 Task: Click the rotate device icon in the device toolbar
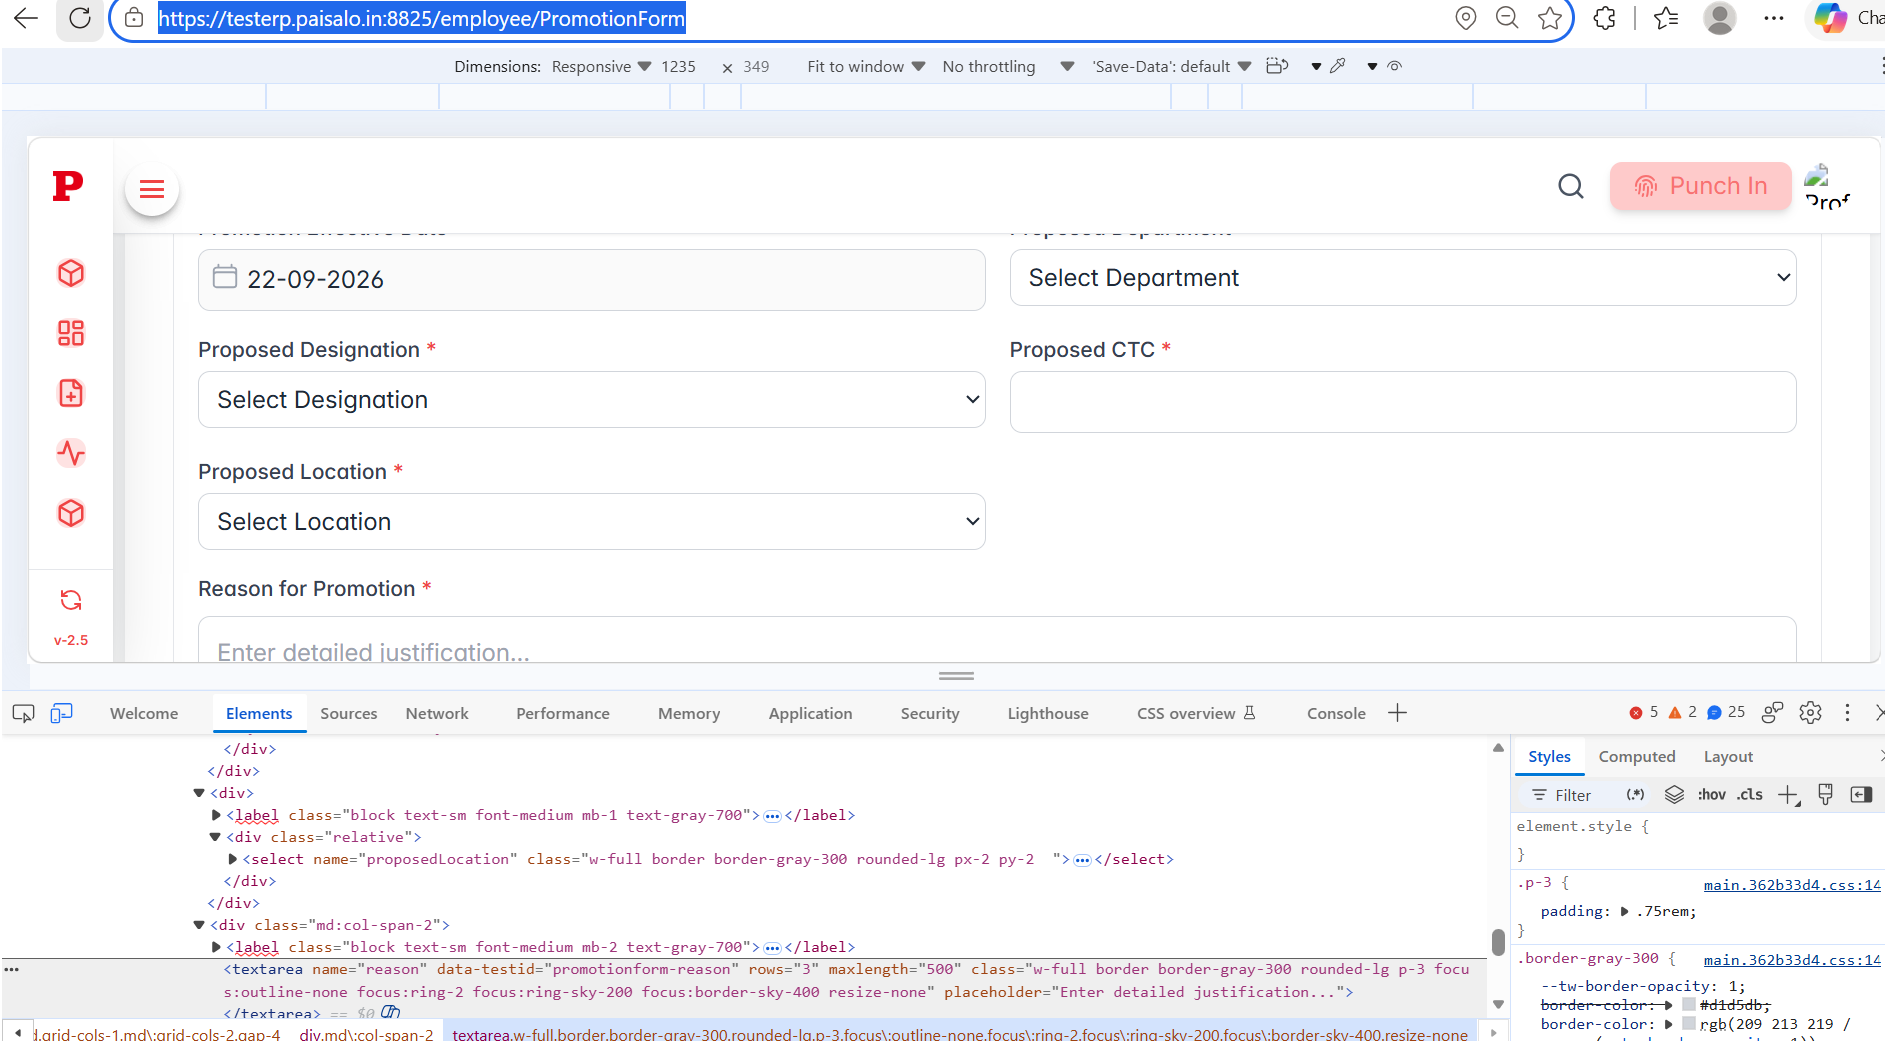point(1277,66)
